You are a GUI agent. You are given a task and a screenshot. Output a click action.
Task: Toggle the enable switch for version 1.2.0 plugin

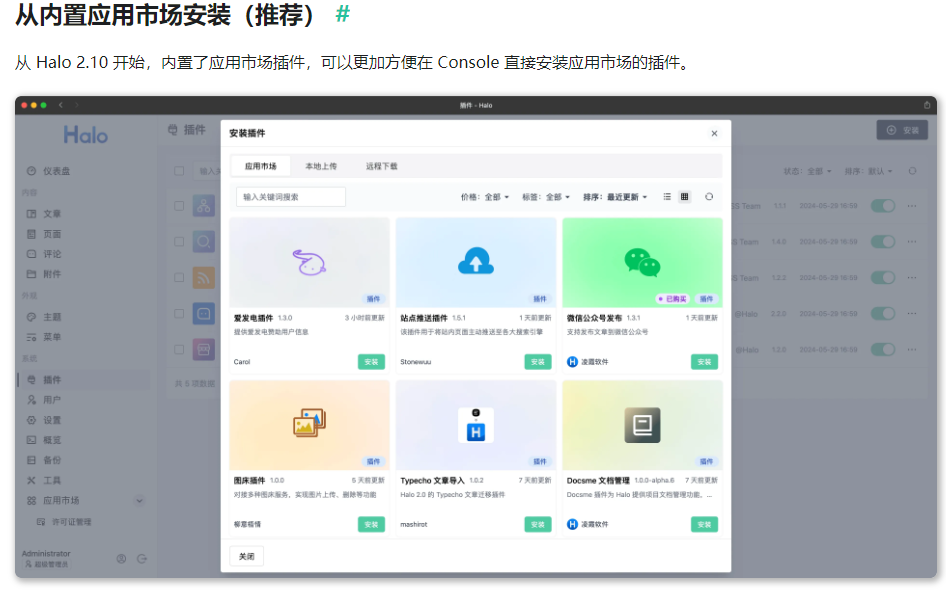(x=883, y=349)
